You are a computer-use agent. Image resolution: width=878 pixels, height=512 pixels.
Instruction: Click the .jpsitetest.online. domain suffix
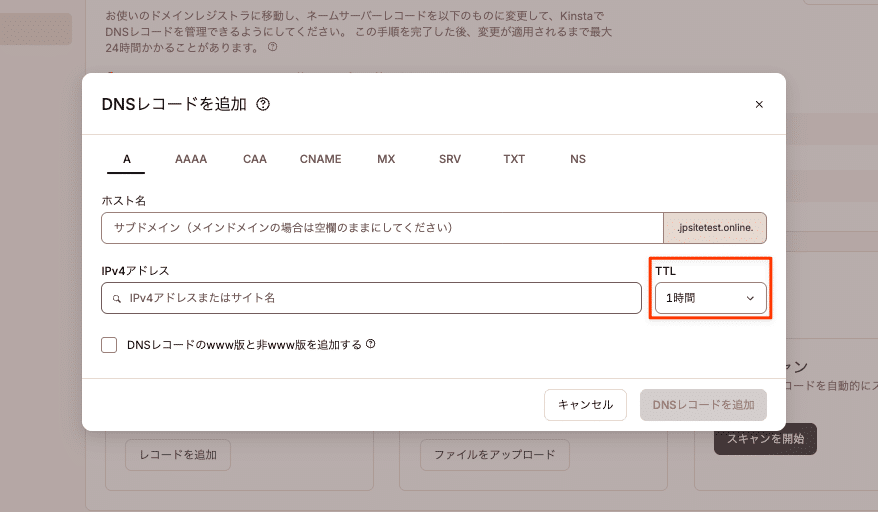point(715,228)
